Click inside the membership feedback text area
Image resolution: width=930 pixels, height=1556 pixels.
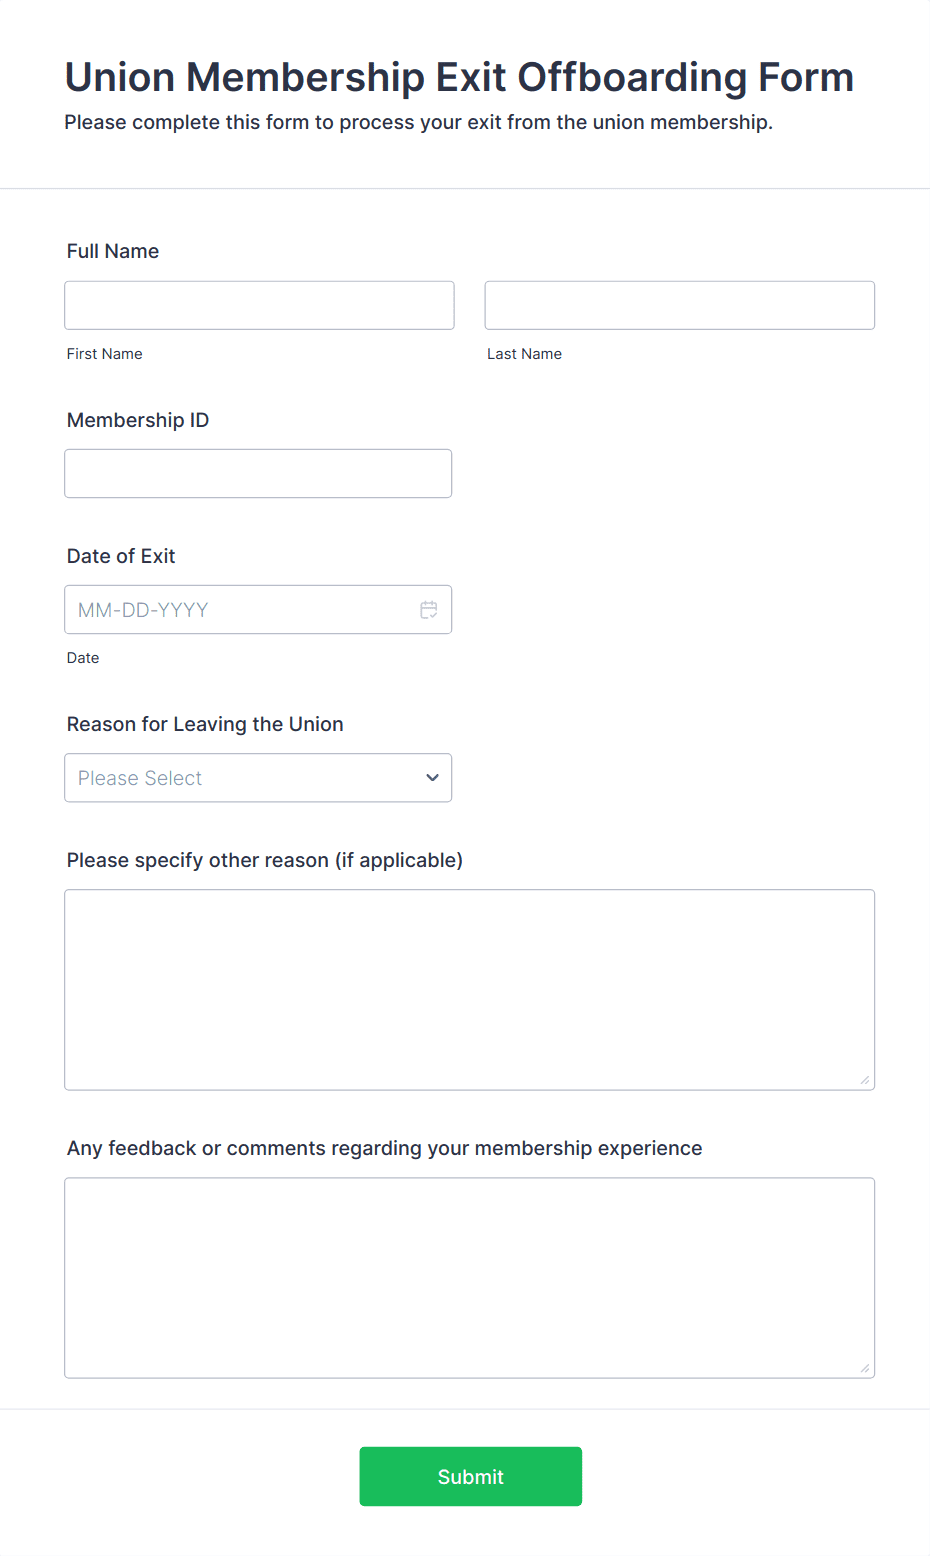point(469,1277)
